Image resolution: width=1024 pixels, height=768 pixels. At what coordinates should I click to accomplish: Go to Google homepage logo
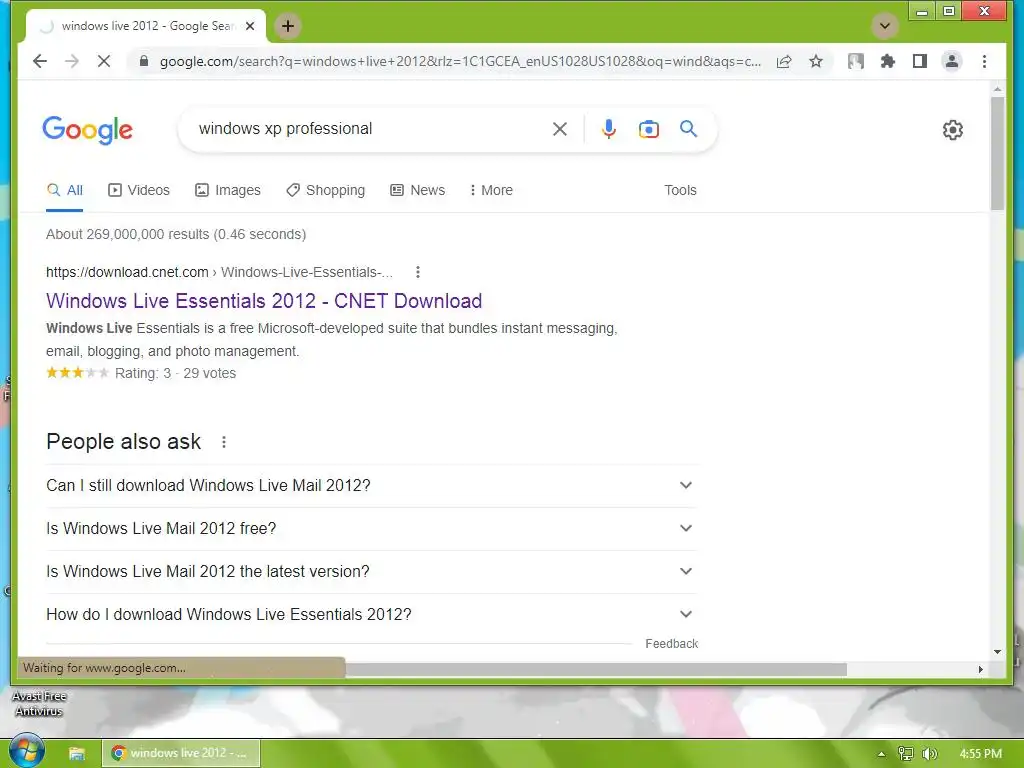(x=88, y=130)
